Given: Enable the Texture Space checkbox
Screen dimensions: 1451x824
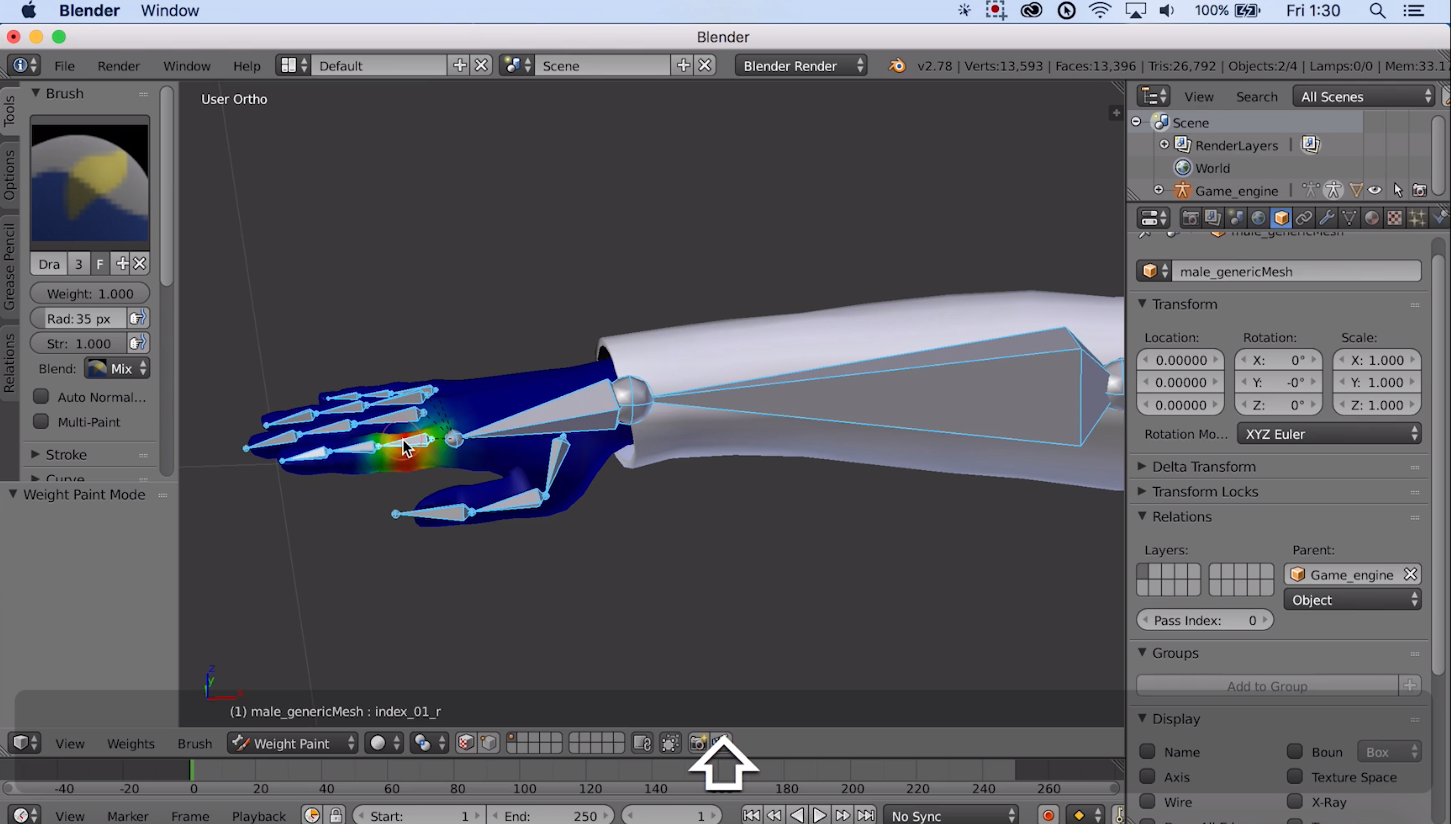Looking at the screenshot, I should [x=1295, y=777].
